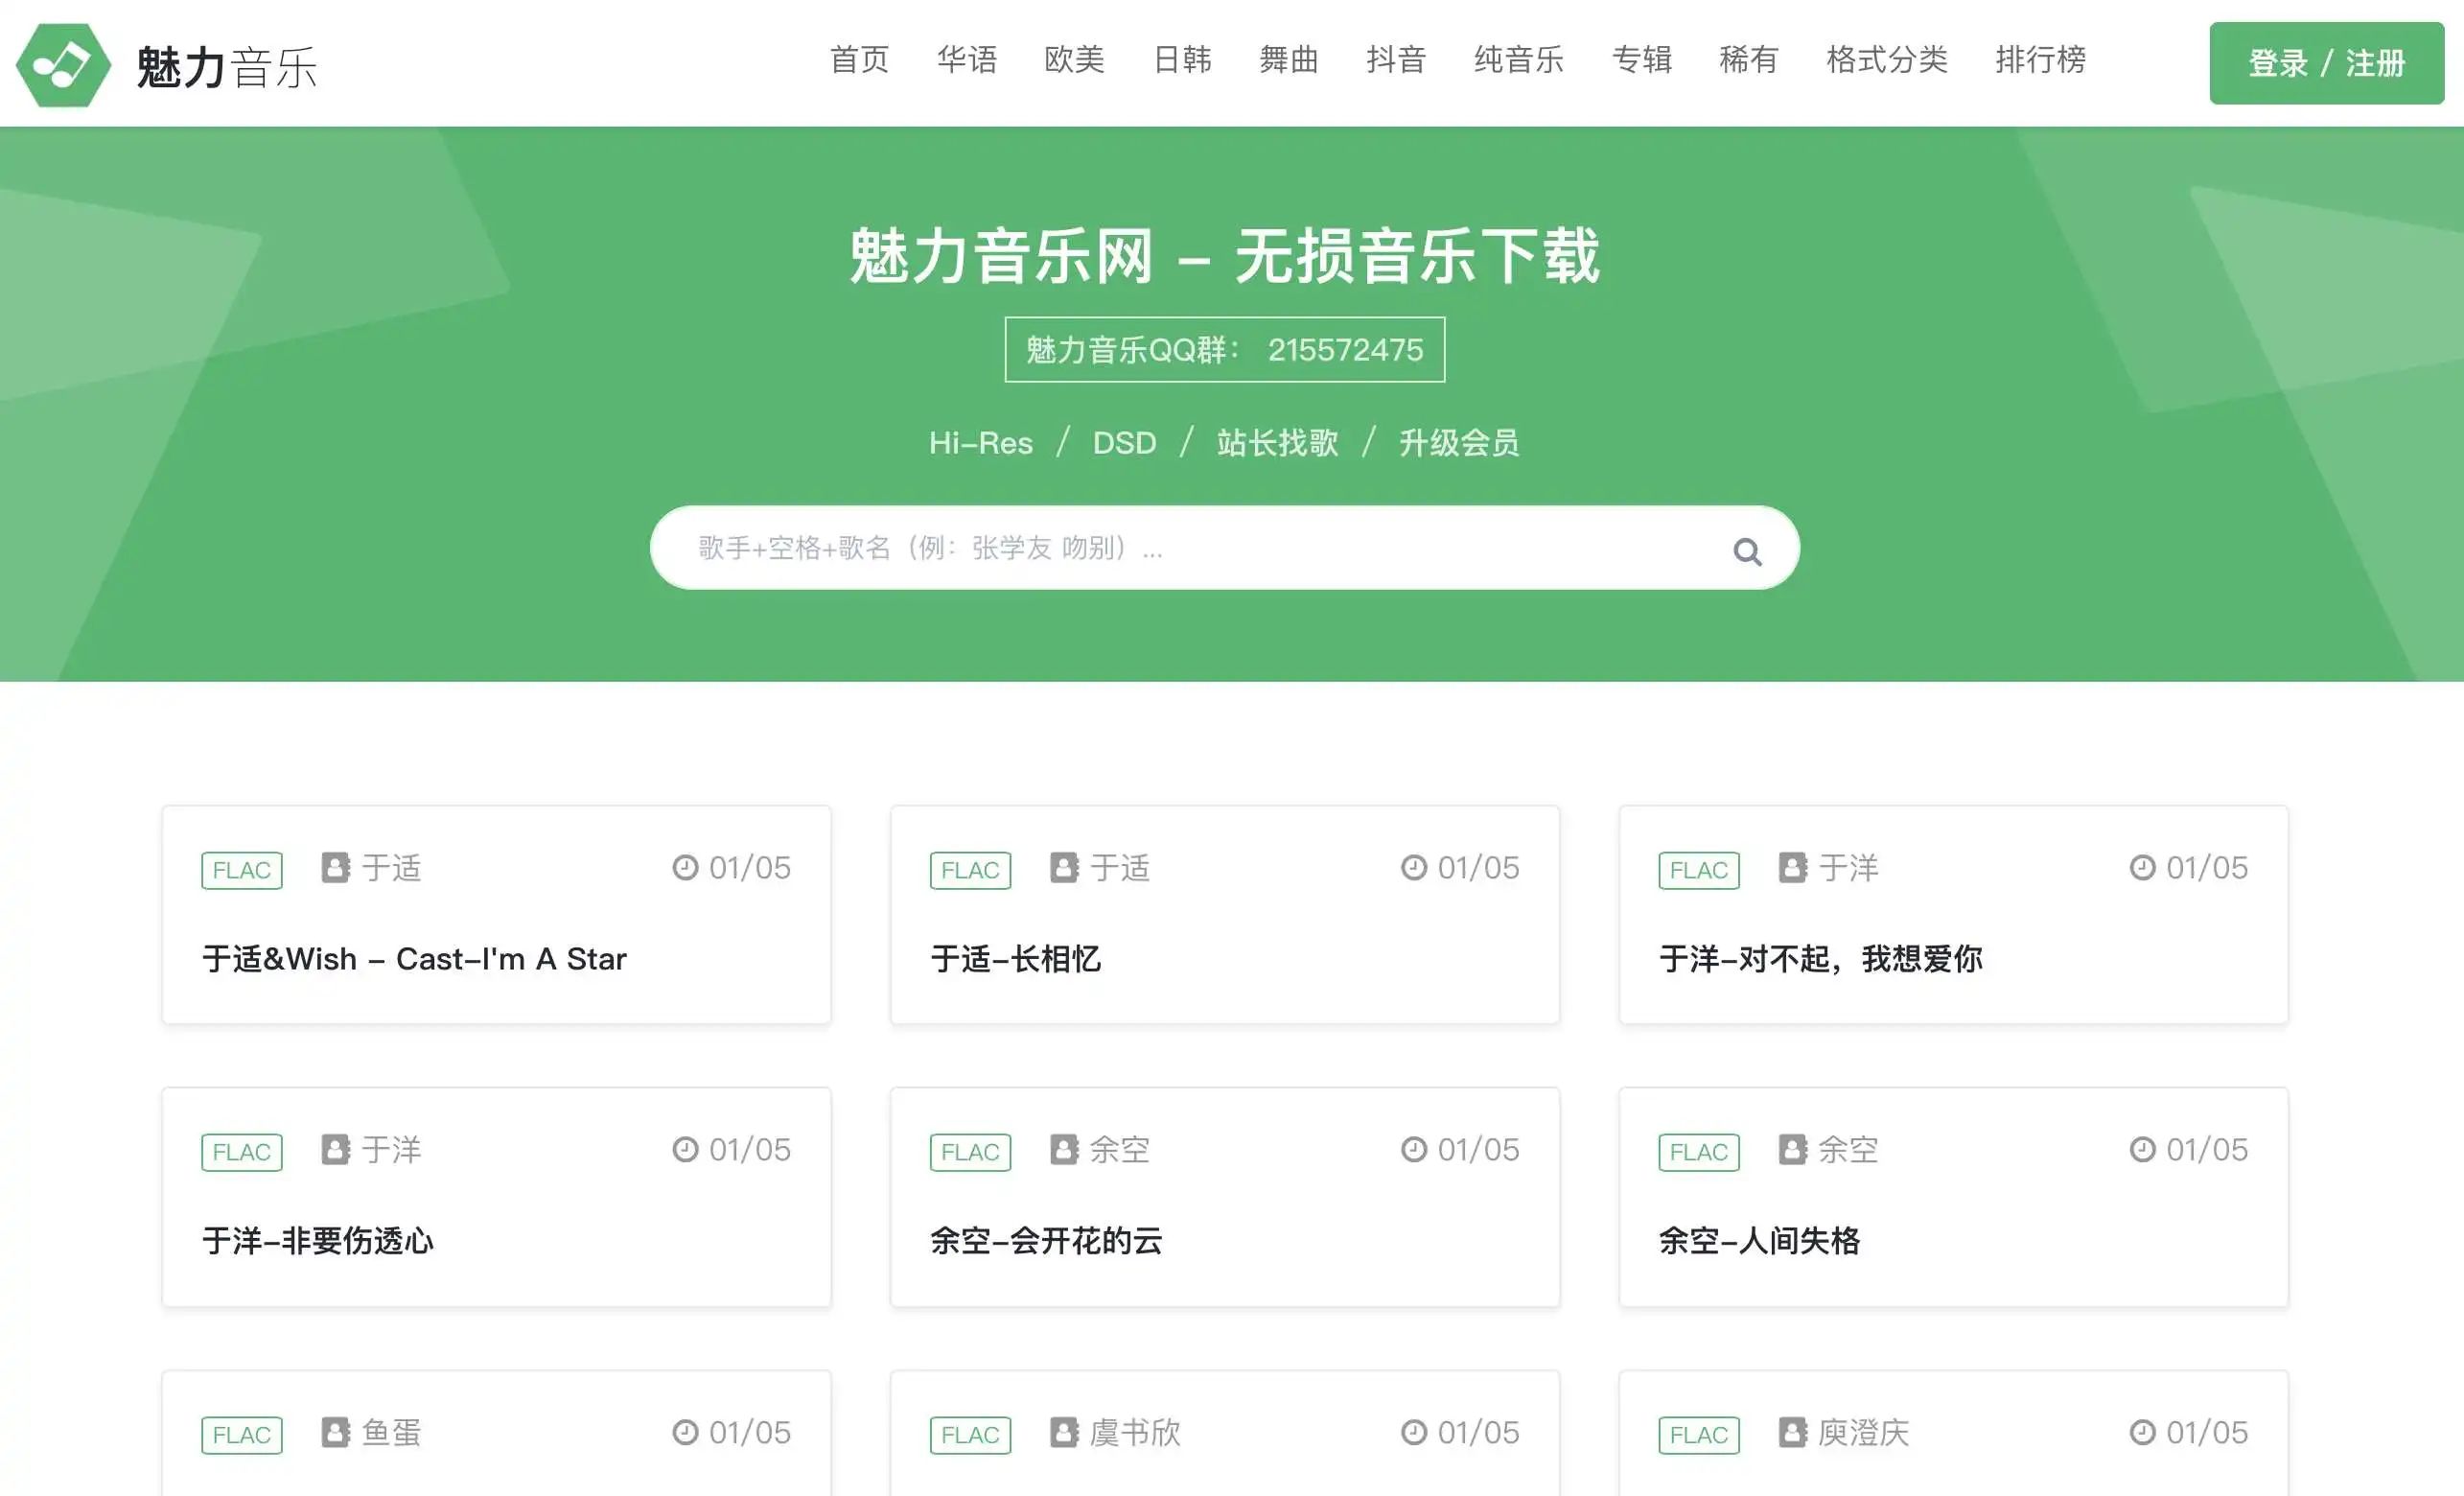Click FLAC tag on 非要伤透心 card
2464x1496 pixels.
tap(242, 1152)
